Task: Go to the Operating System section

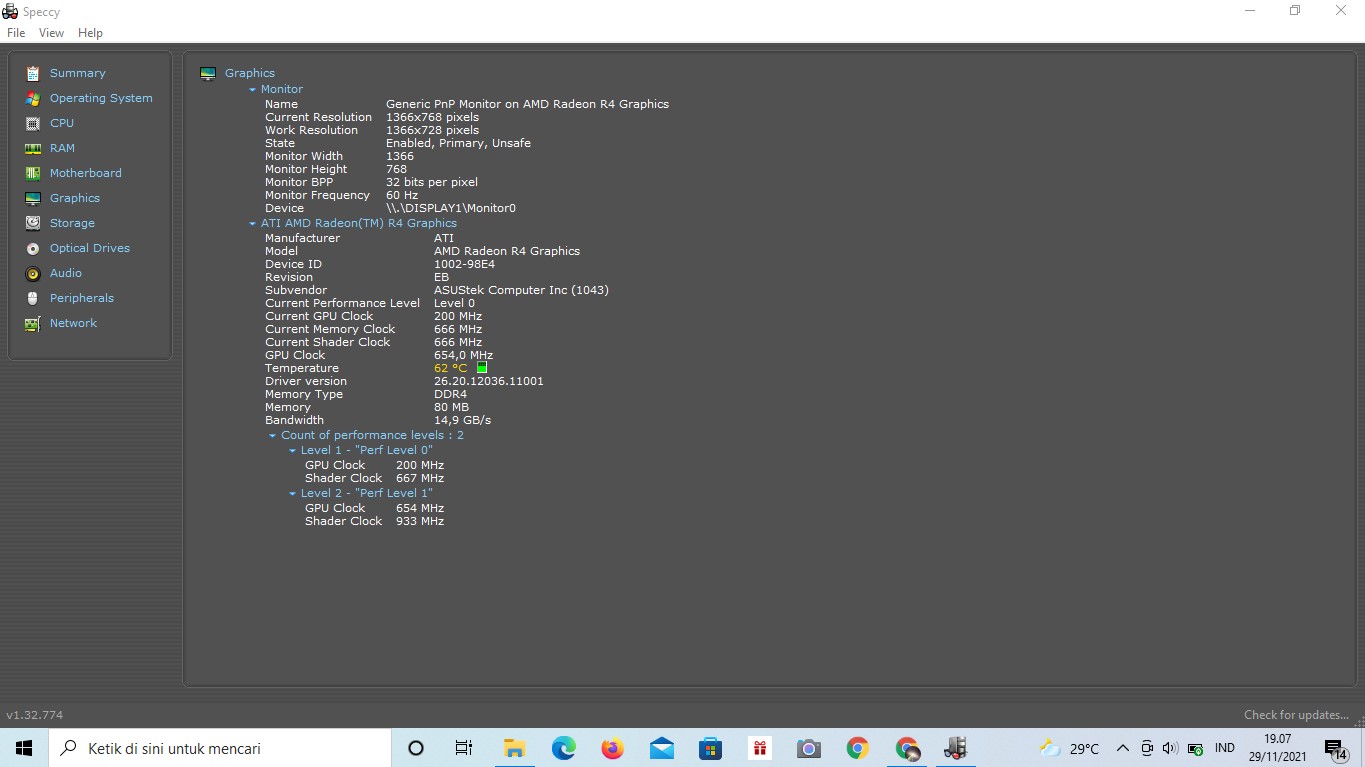Action: point(101,98)
